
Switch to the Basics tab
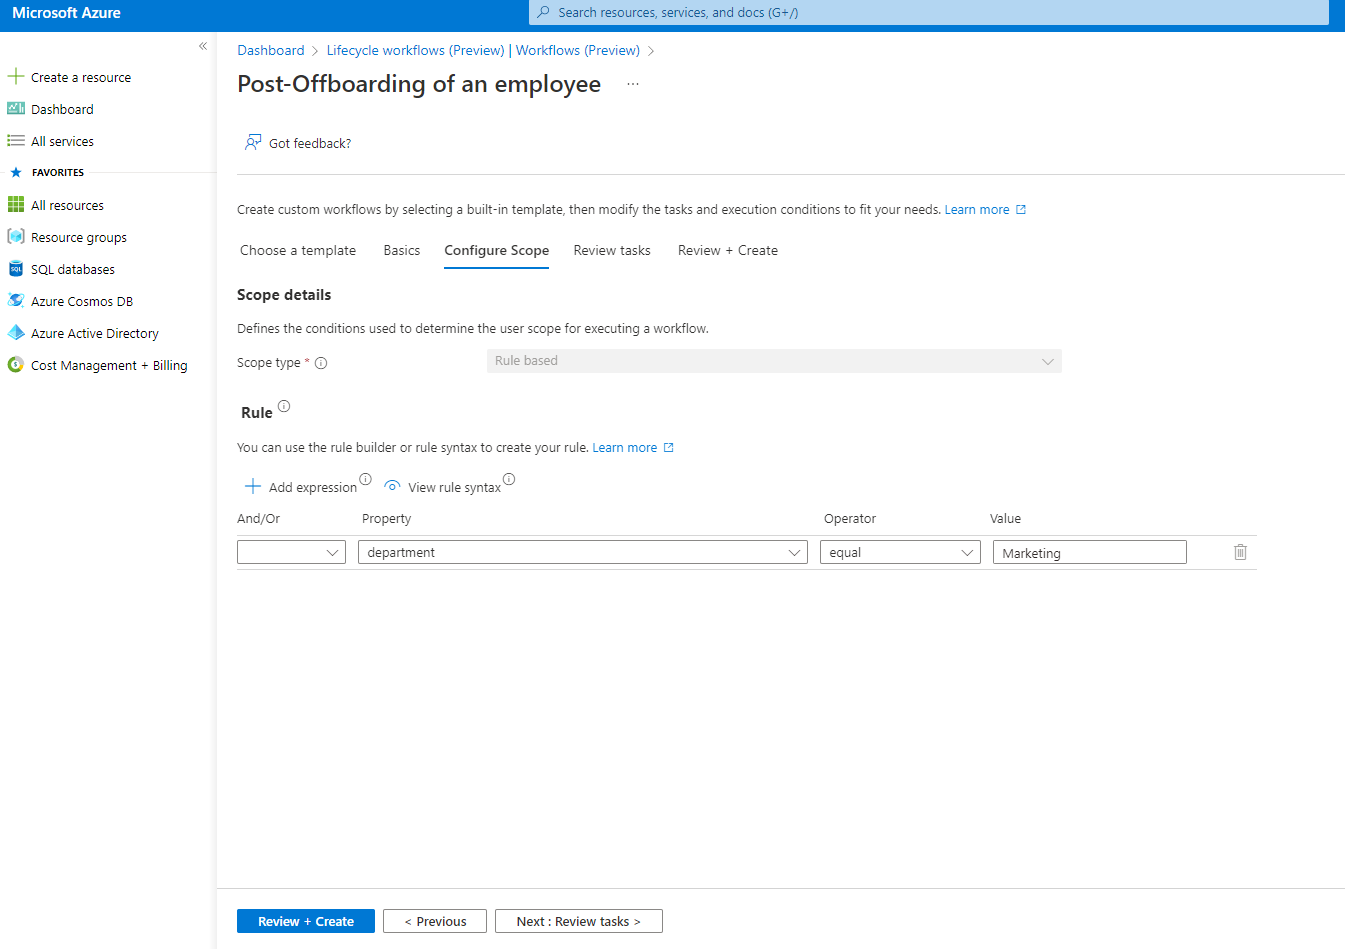pos(402,250)
